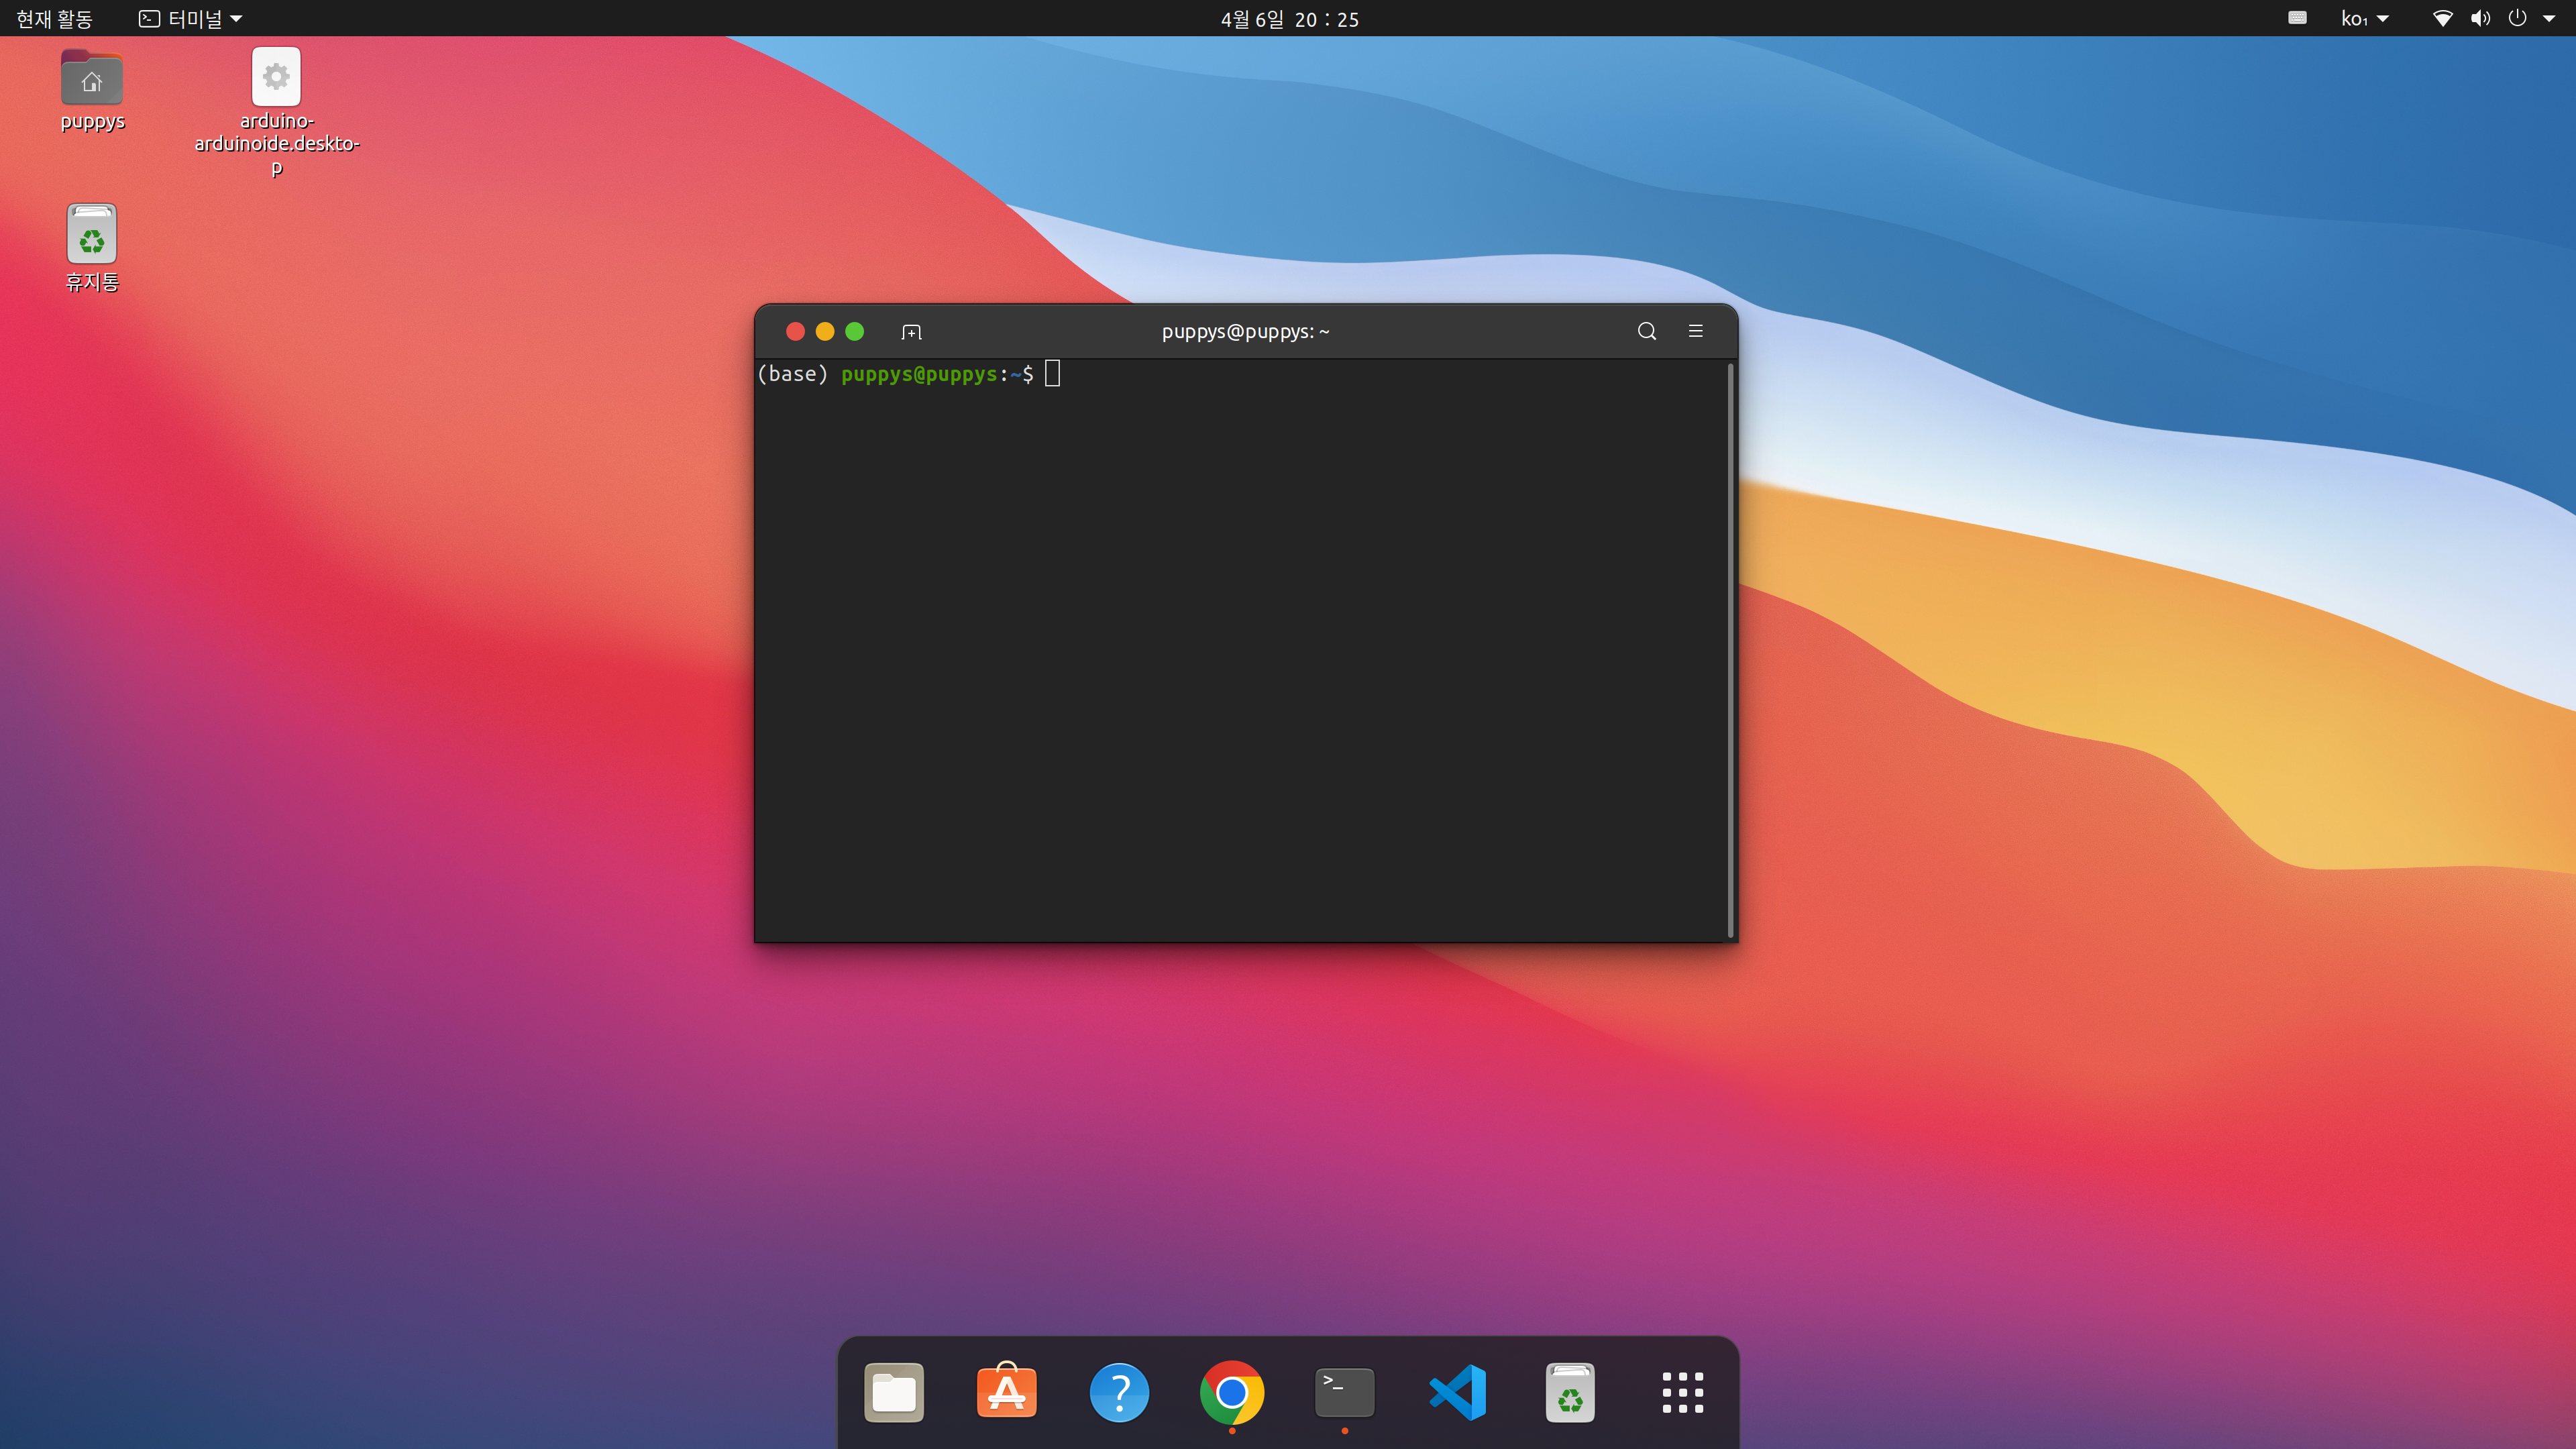Click the Terminal icon in the dock

pos(1344,1391)
